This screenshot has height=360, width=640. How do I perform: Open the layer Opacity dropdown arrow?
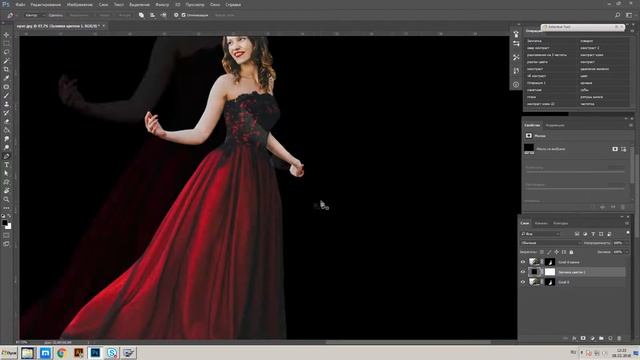click(x=627, y=243)
